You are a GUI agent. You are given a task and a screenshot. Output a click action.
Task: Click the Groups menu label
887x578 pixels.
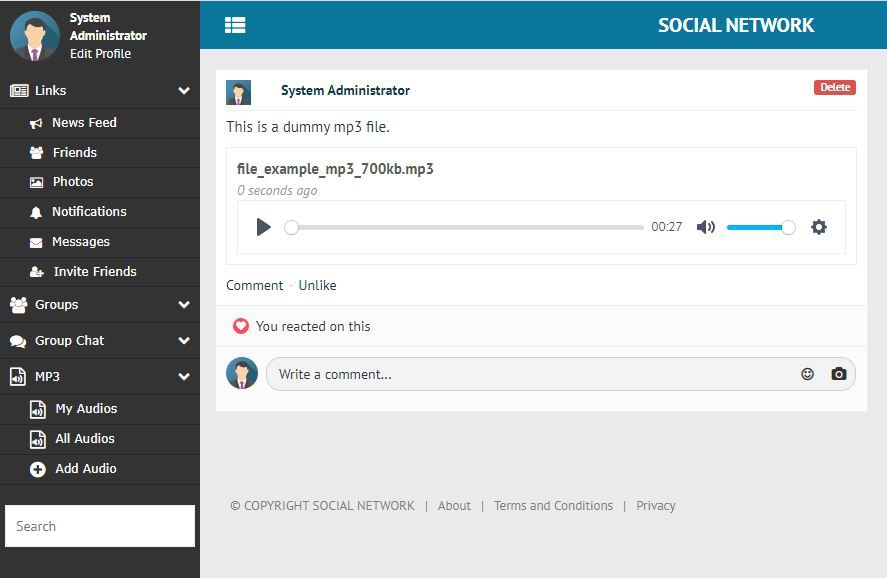tap(57, 304)
